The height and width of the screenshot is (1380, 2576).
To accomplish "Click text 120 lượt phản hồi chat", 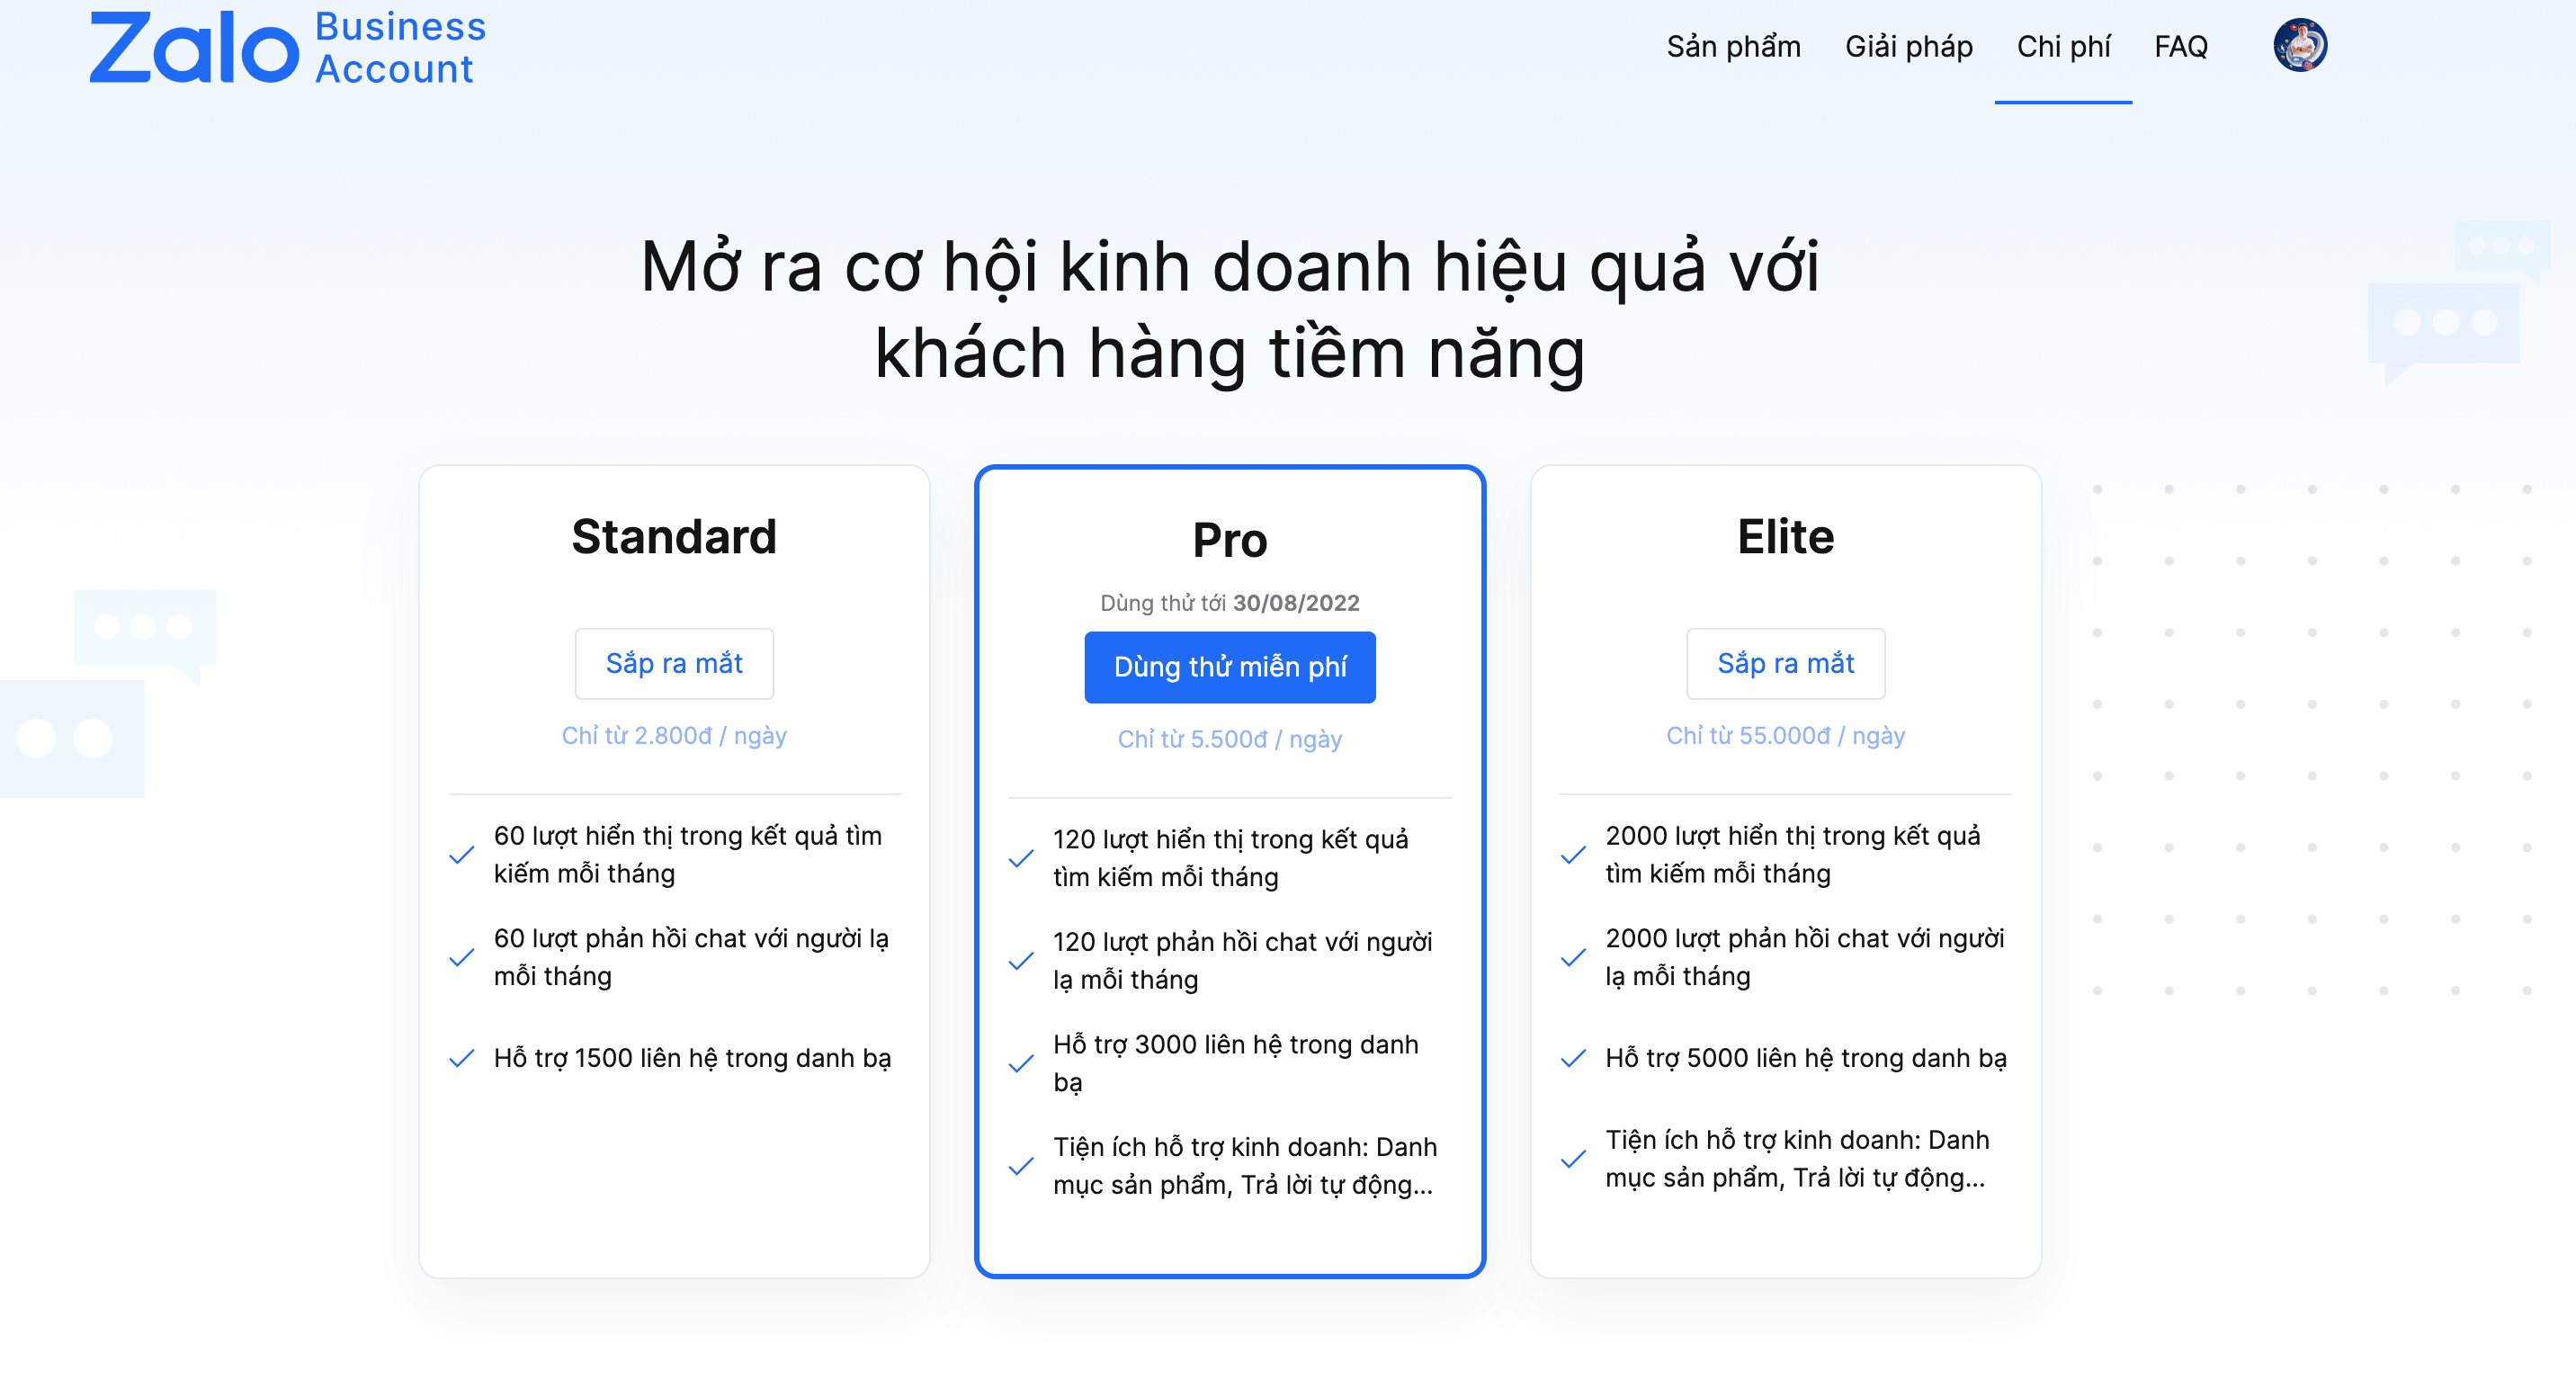I will 1243,962.
